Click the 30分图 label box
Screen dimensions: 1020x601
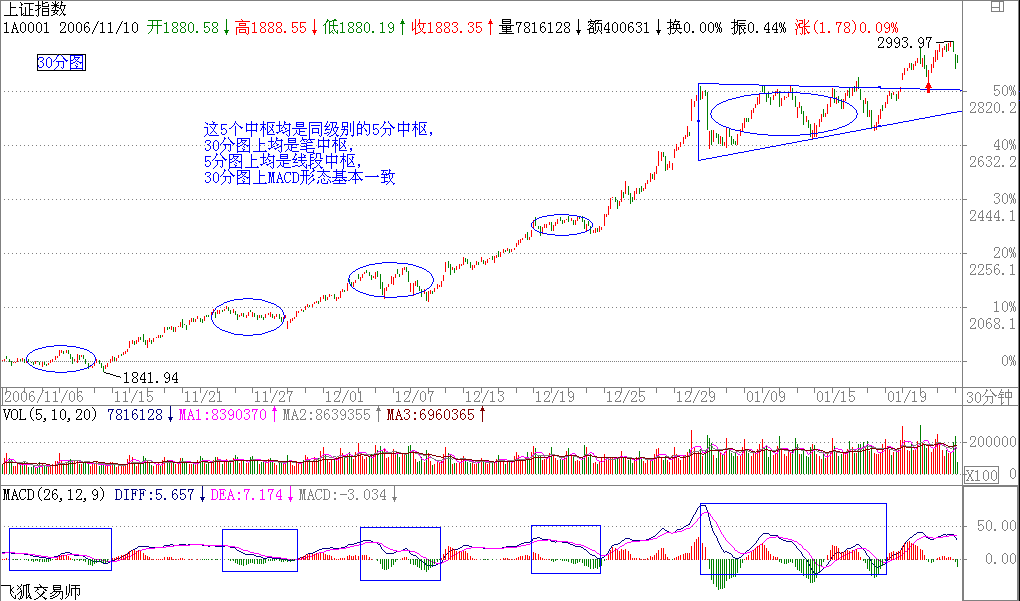coord(61,63)
